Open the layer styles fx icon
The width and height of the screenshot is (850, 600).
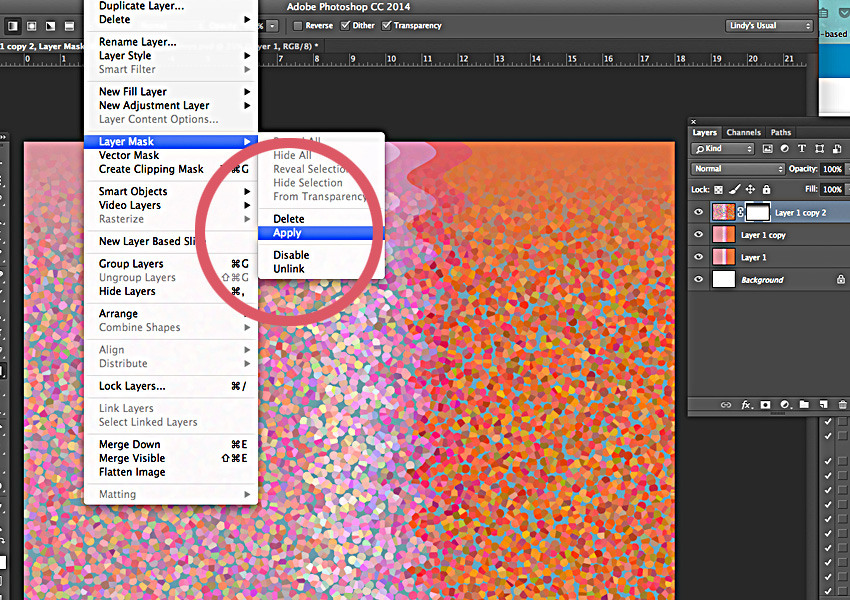point(746,404)
